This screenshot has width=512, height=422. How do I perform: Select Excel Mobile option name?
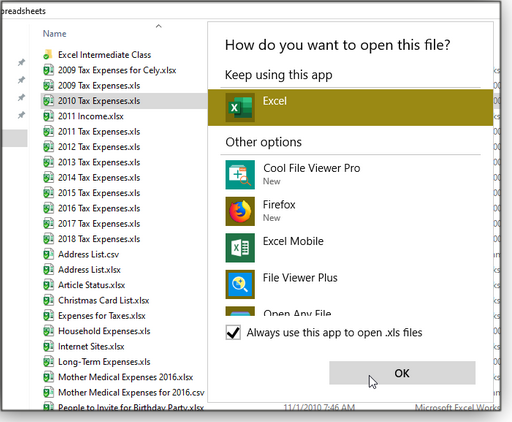pyautogui.click(x=293, y=241)
